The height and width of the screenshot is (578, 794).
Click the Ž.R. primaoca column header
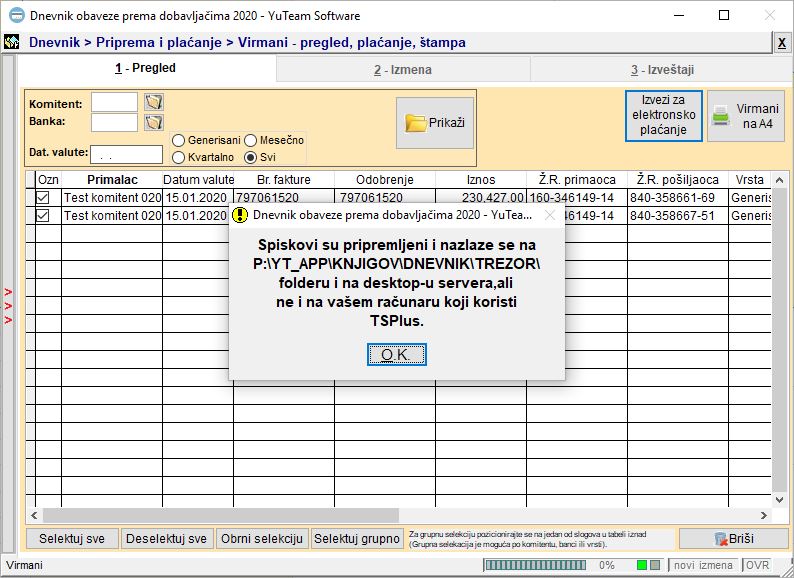pyautogui.click(x=577, y=180)
